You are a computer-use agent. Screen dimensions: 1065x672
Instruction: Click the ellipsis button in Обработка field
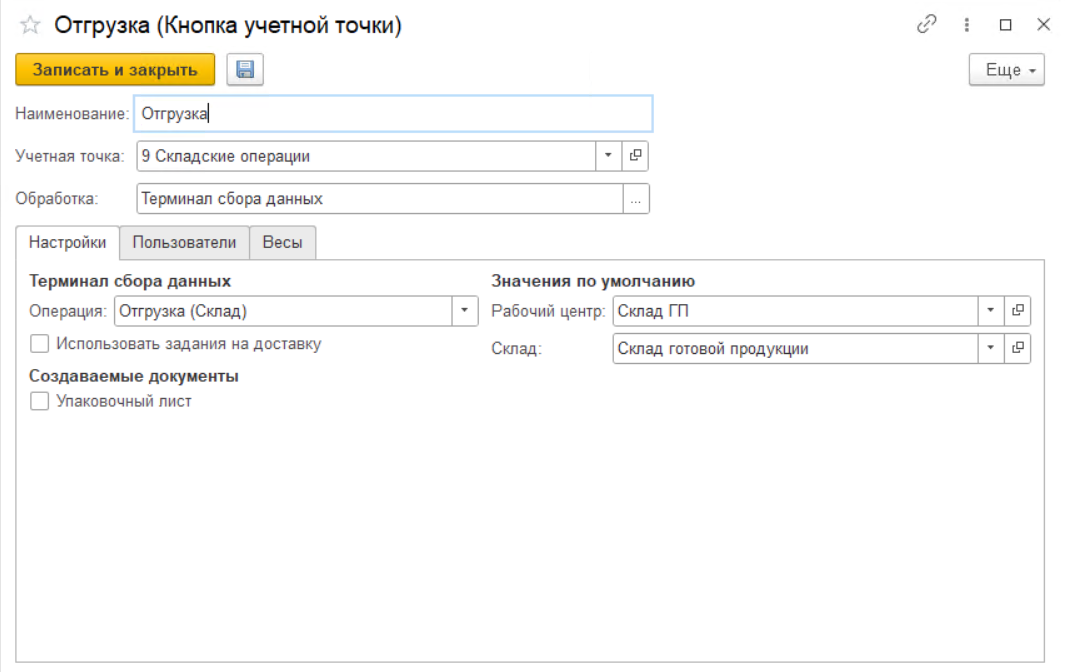click(x=636, y=199)
